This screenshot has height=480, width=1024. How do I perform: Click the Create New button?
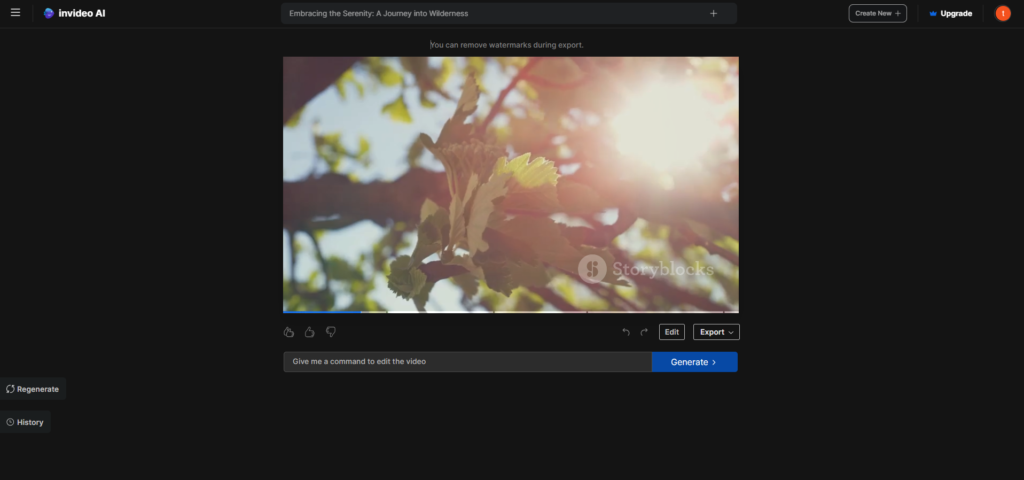click(877, 13)
